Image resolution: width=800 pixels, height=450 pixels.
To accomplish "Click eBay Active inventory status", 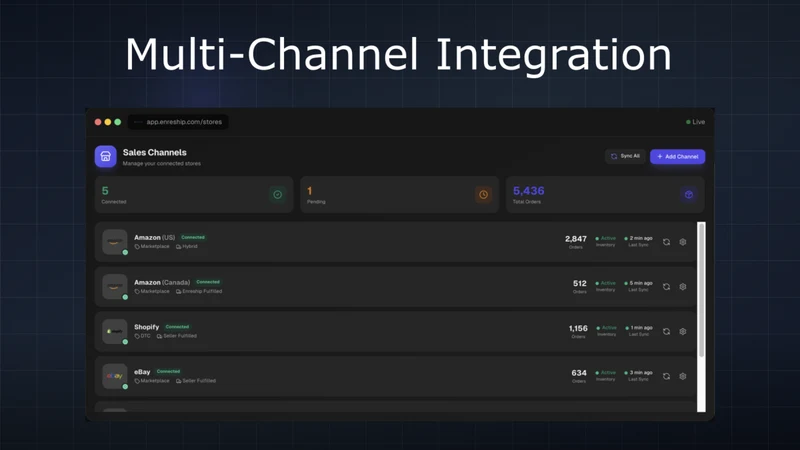I will pos(606,372).
